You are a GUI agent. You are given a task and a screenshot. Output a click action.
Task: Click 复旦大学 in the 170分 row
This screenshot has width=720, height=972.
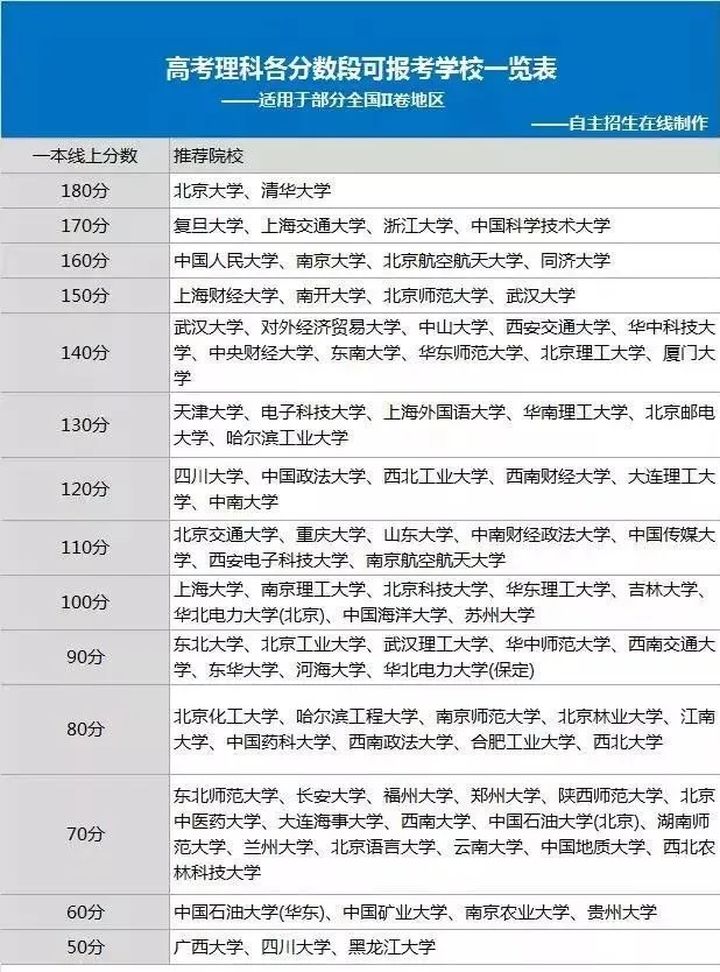[208, 225]
